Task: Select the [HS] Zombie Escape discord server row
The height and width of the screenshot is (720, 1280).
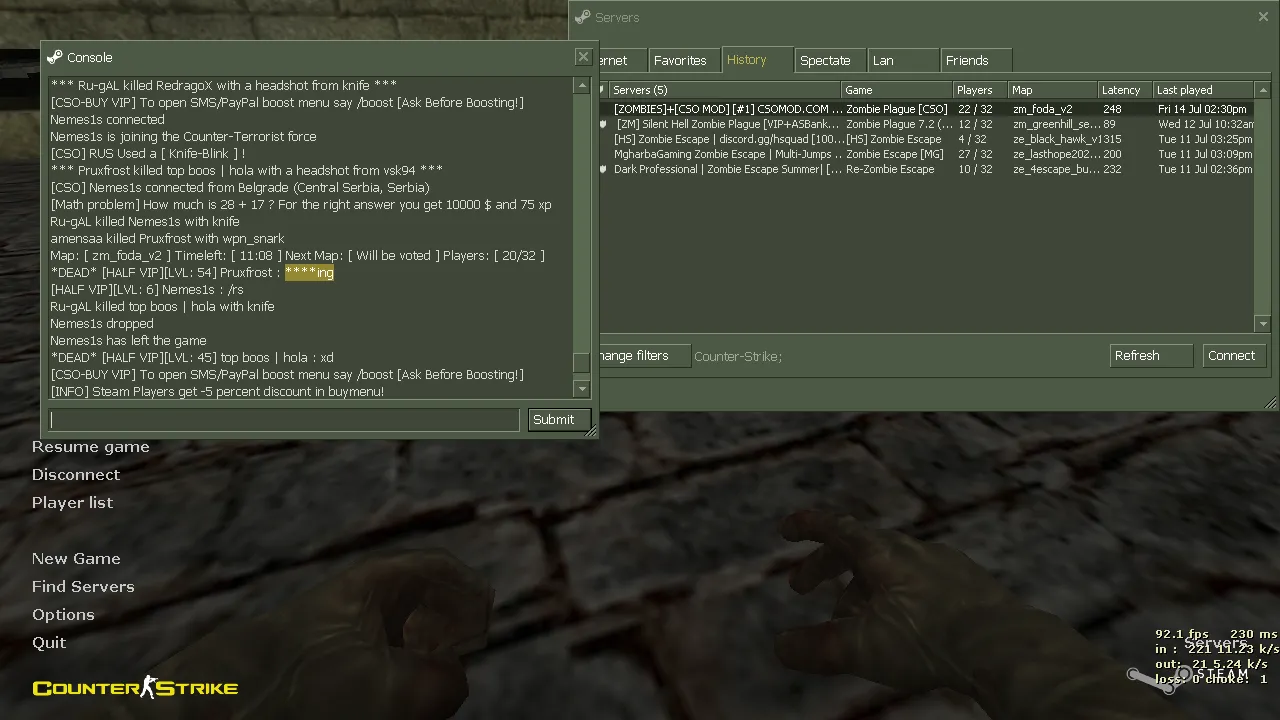Action: [926, 139]
